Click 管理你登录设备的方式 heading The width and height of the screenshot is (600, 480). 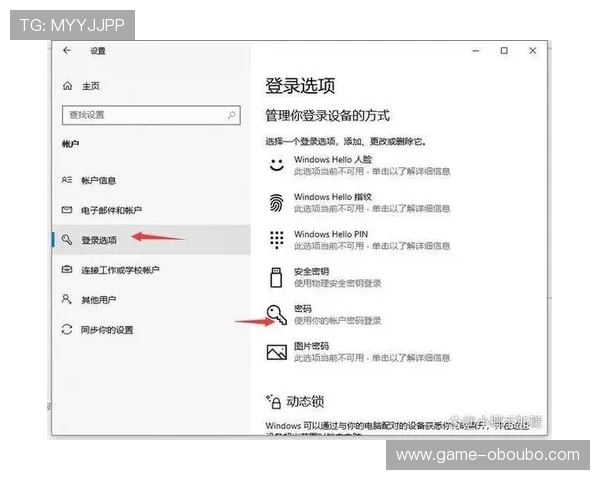coord(328,115)
